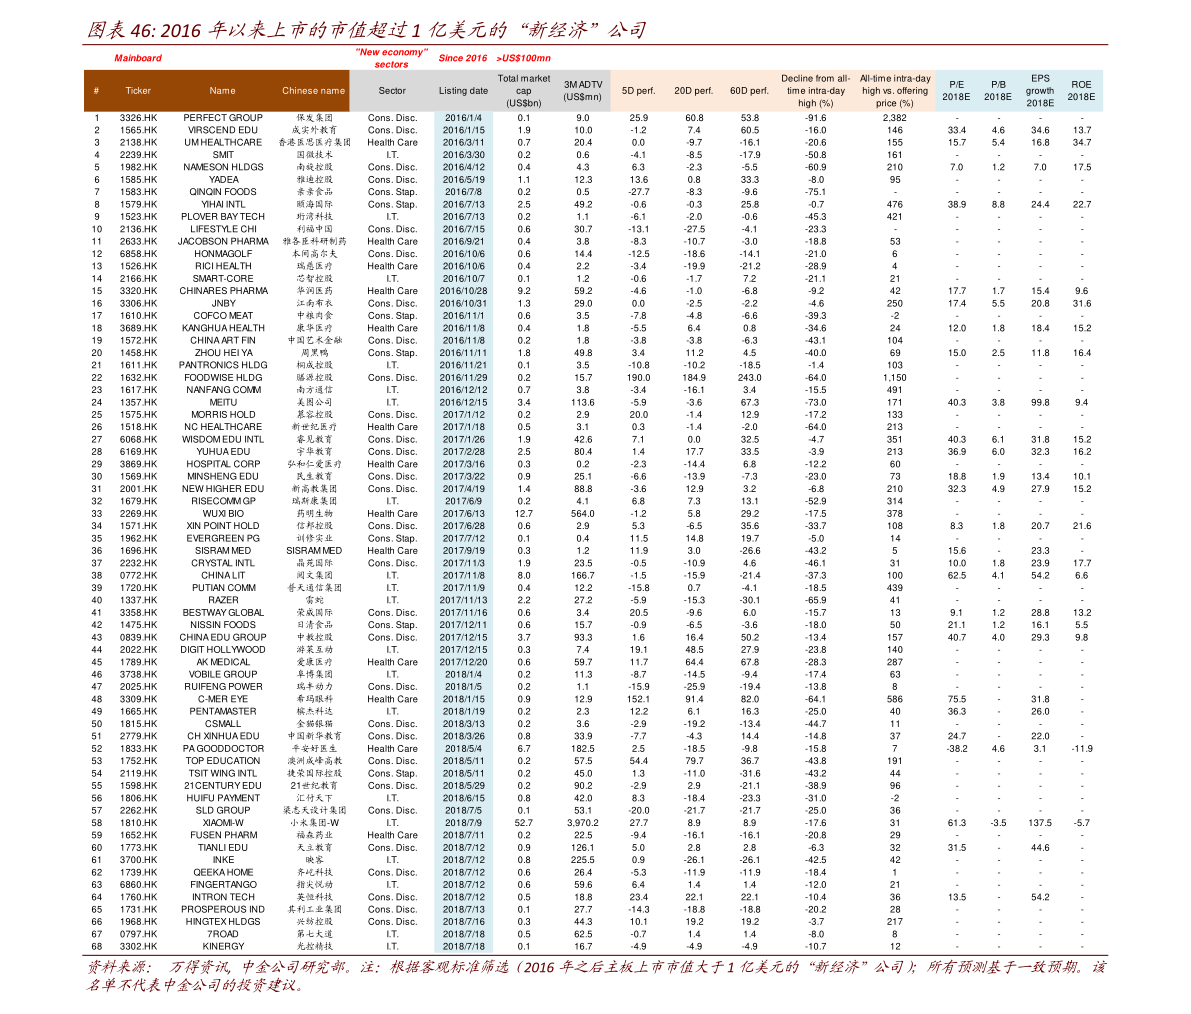This screenshot has height=1014, width=1191.
Task: Click the 3M ADTV column header
Action: tap(583, 90)
